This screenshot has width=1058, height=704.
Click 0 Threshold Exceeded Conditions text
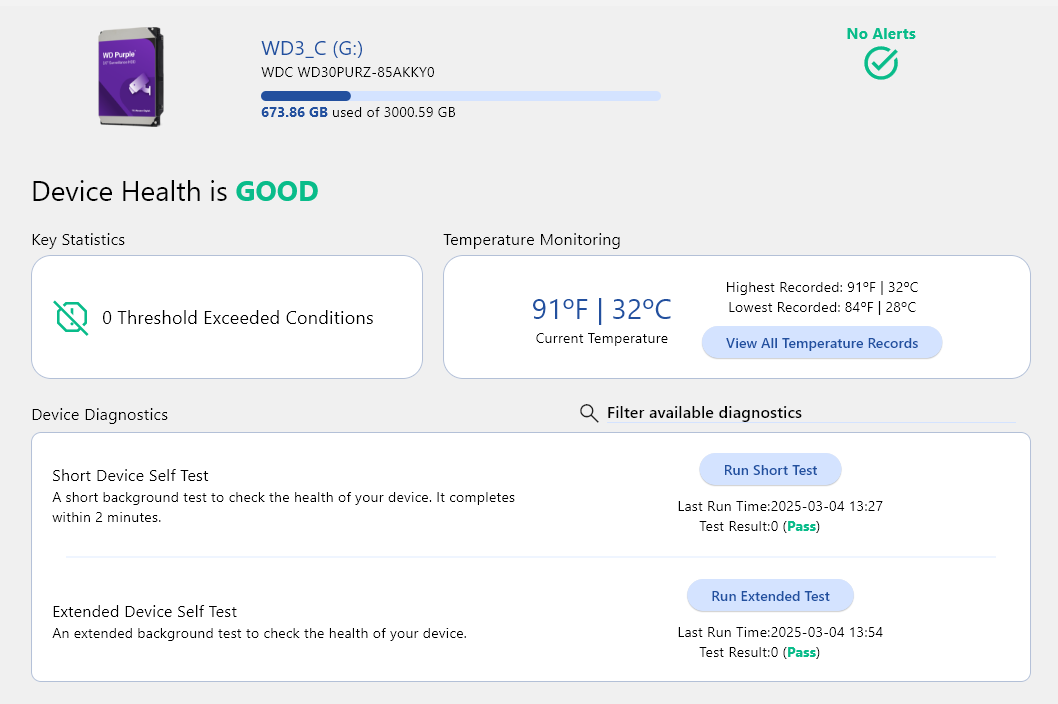[238, 317]
